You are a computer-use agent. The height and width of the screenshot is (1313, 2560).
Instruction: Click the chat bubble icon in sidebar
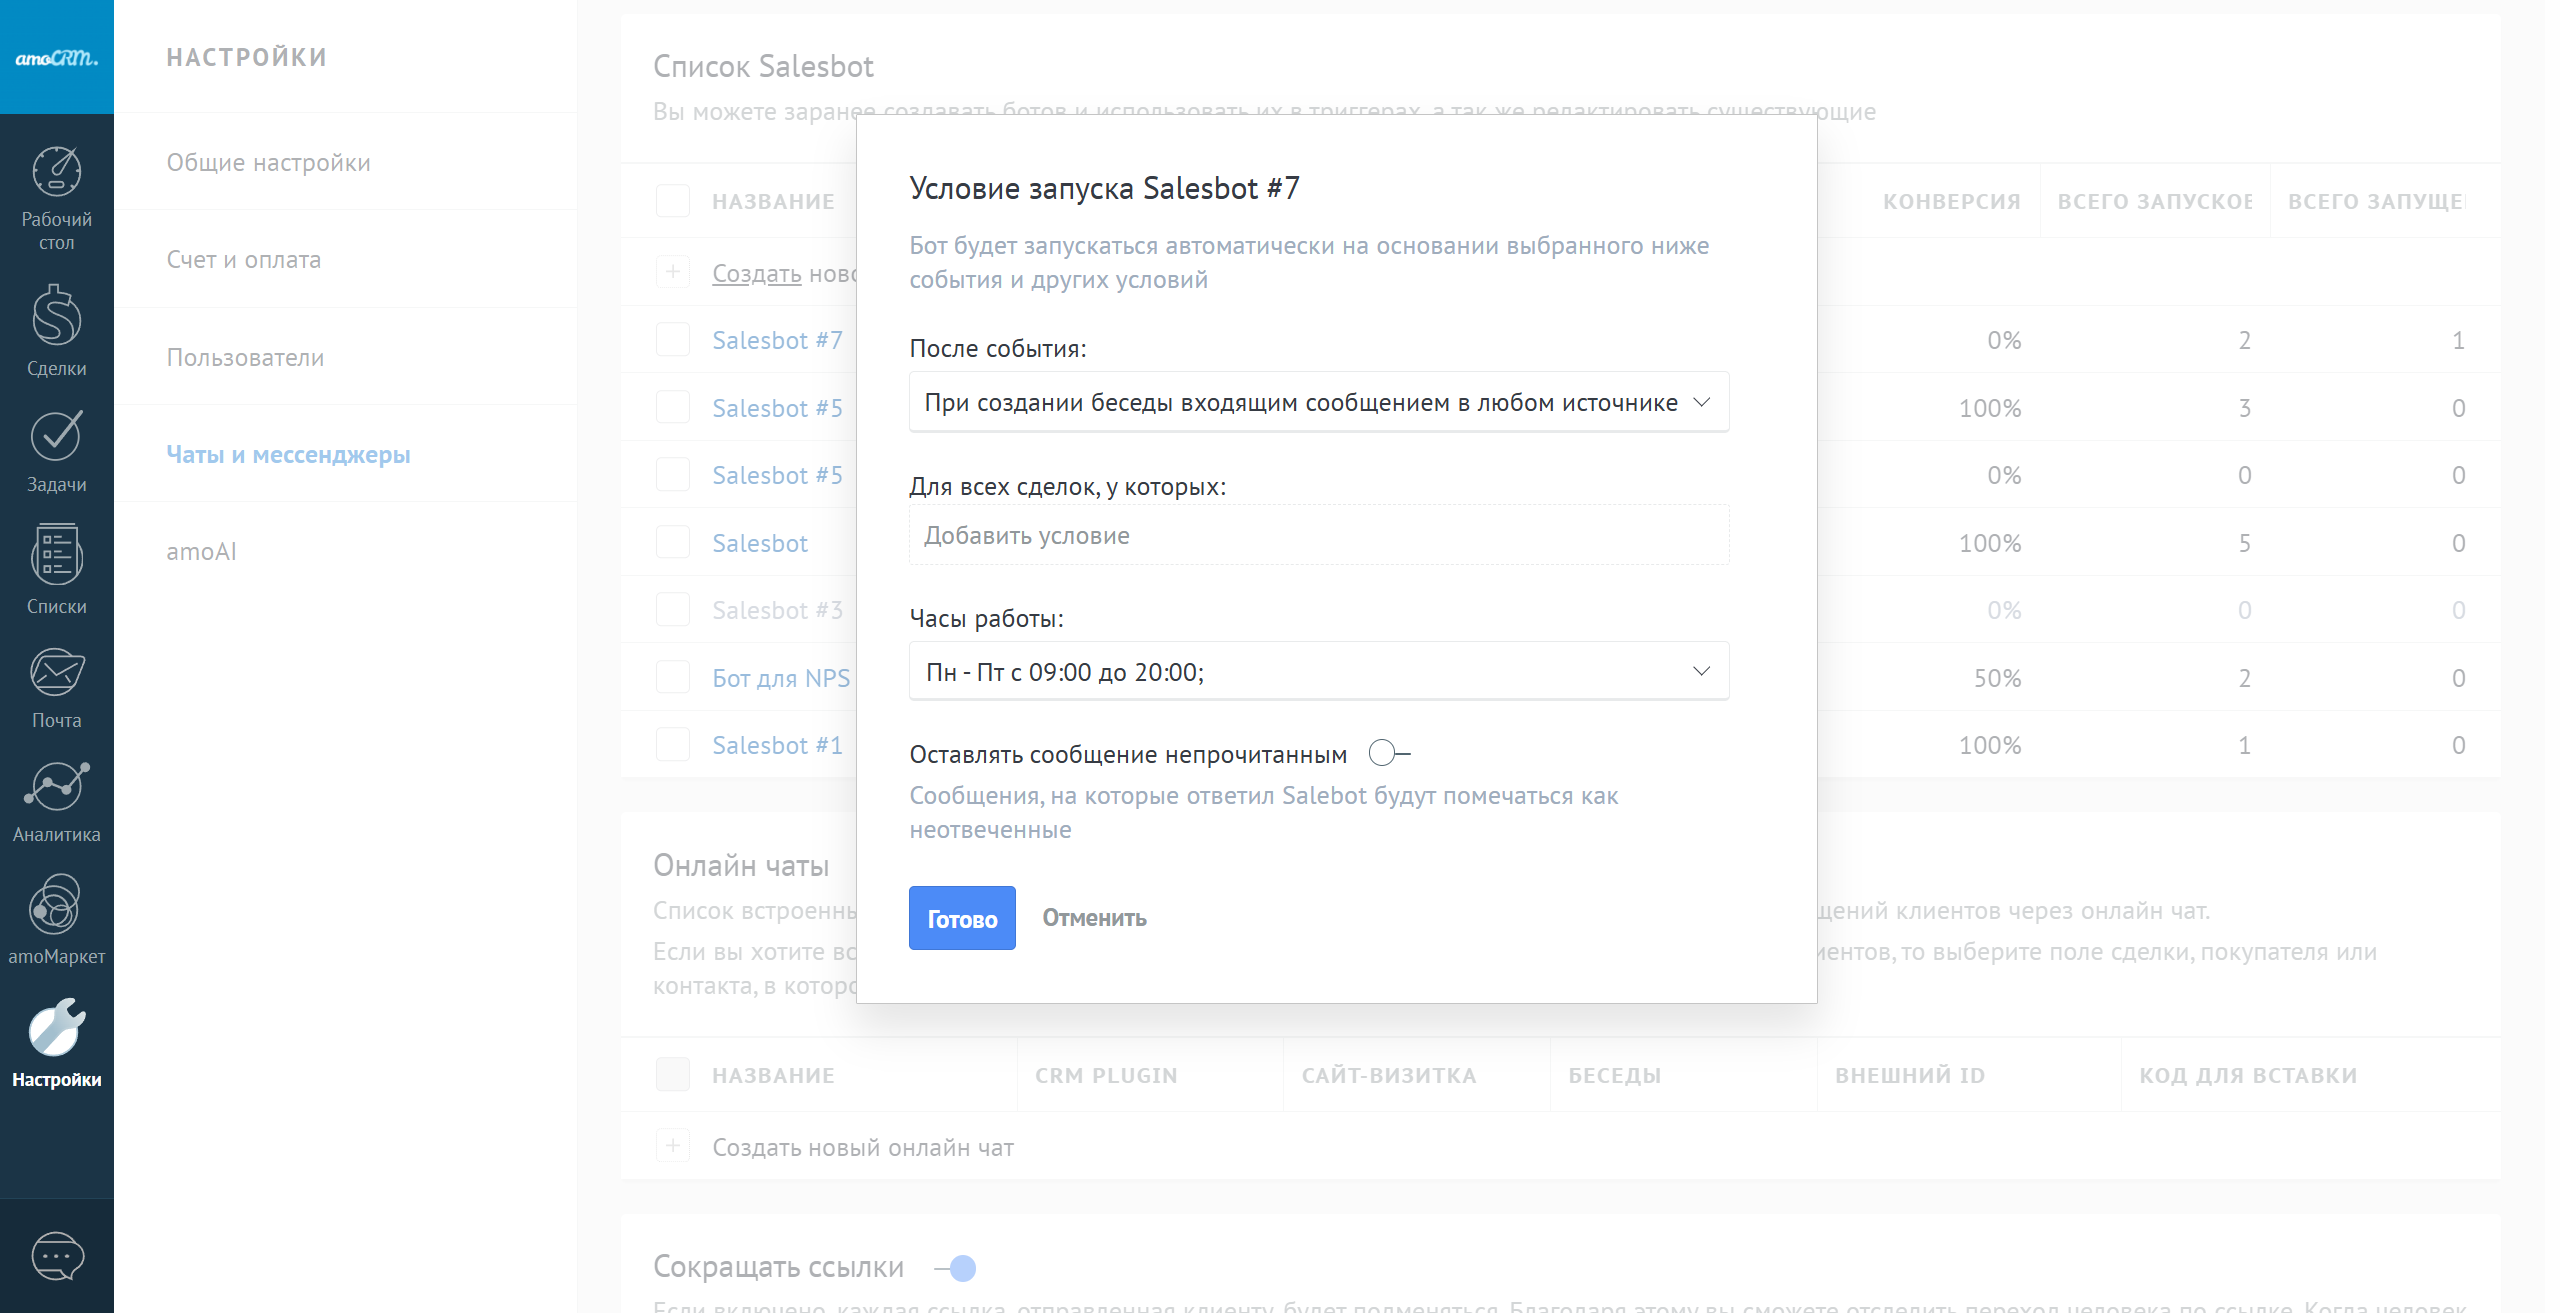click(57, 1256)
